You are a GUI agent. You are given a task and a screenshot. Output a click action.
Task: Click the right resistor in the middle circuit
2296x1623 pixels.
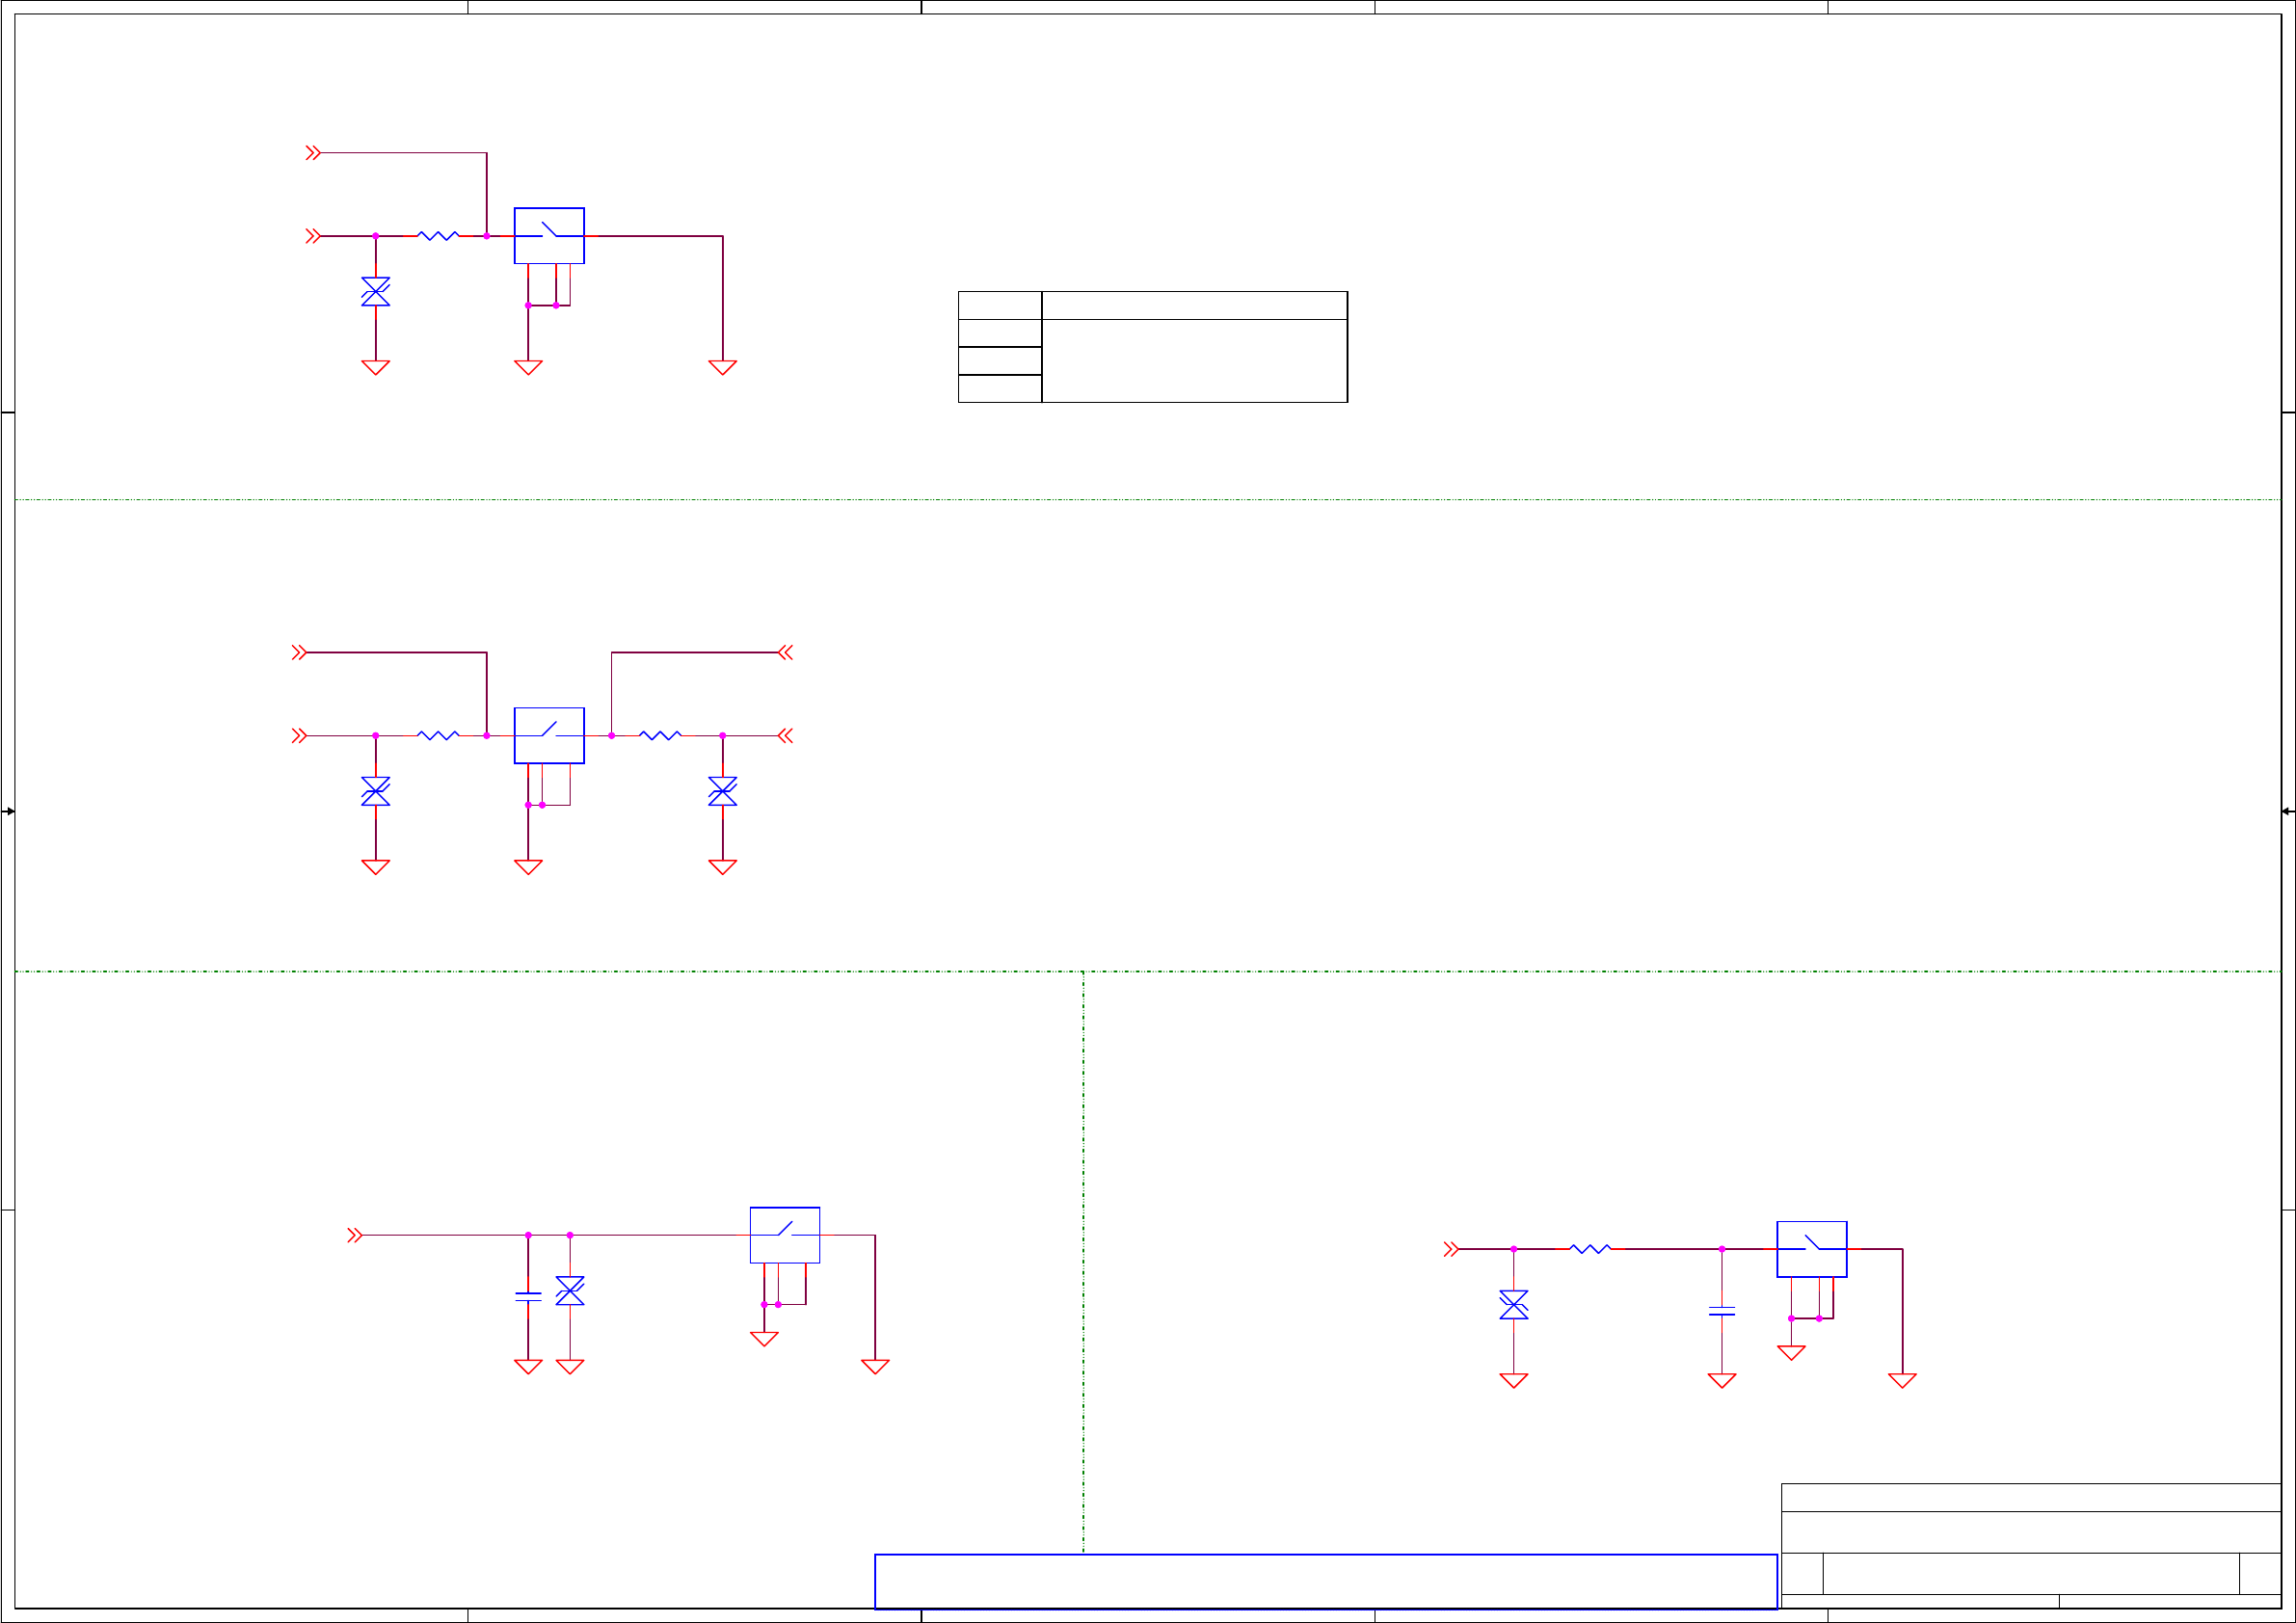pyautogui.click(x=660, y=735)
